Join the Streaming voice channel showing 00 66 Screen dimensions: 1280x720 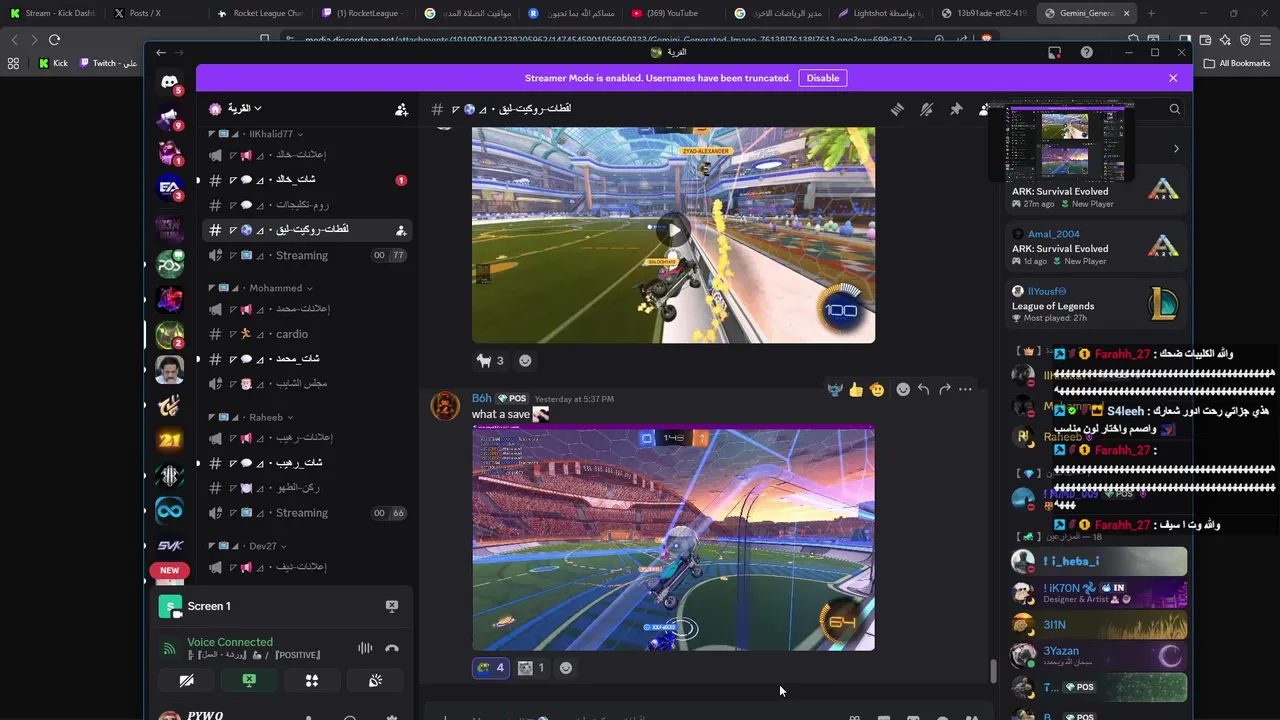[307, 513]
